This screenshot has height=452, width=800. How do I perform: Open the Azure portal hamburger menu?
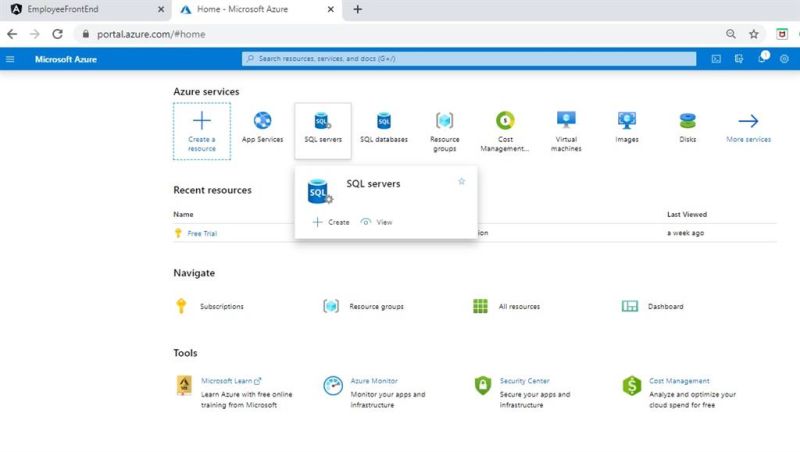pos(10,59)
